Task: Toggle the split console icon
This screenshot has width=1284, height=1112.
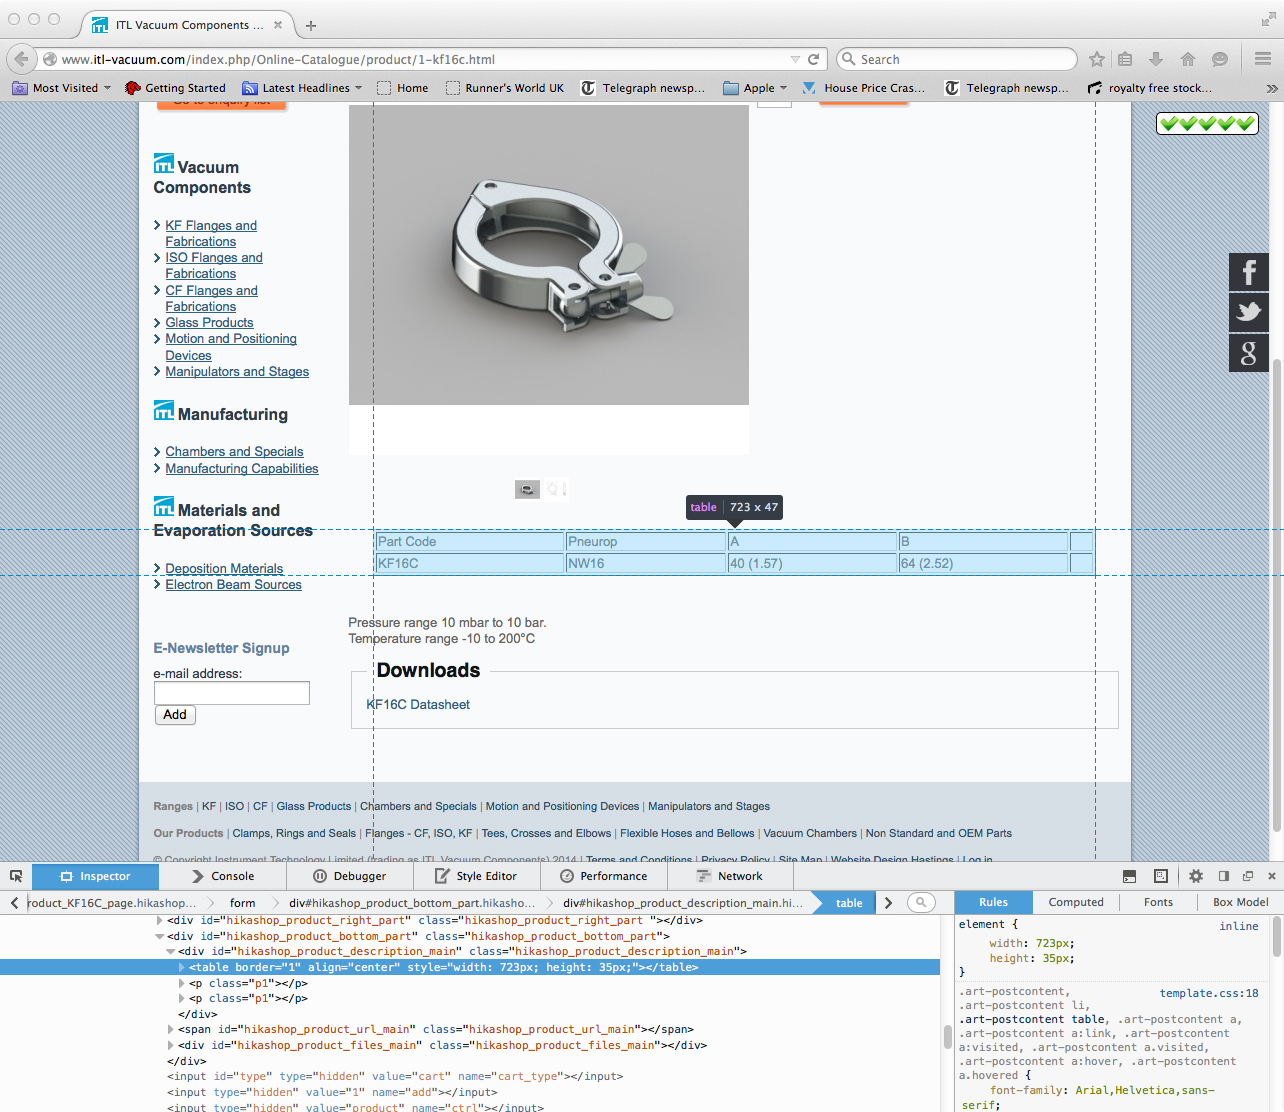Action: coord(1129,876)
